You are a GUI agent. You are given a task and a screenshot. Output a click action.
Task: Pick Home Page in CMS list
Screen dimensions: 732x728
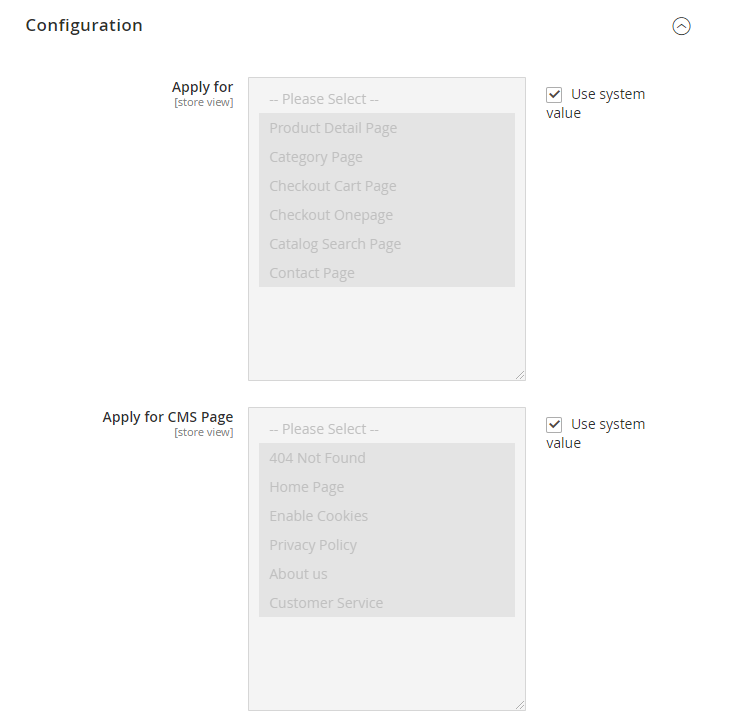point(306,487)
